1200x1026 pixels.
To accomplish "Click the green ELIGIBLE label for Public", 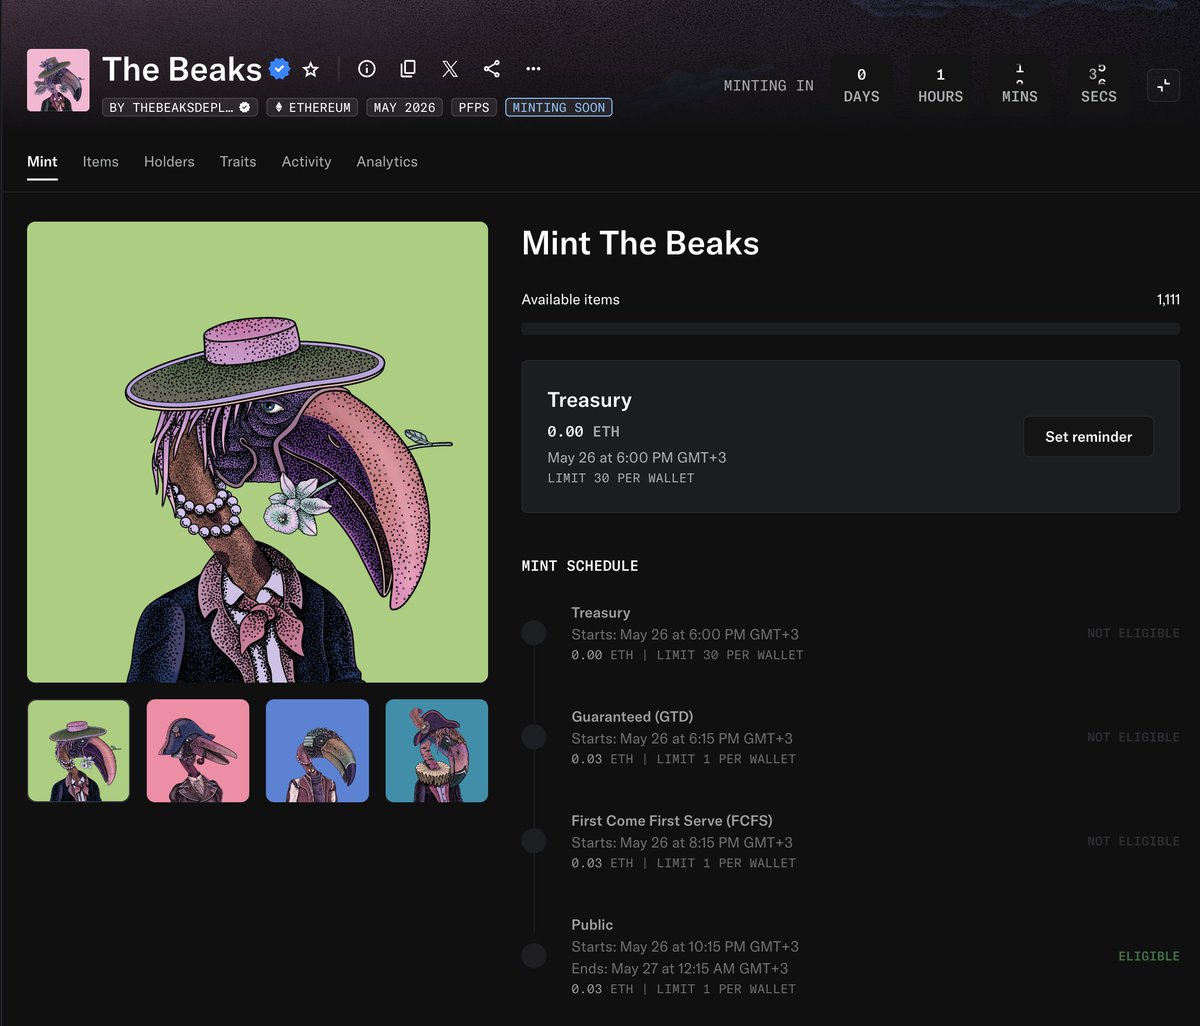I will click(1149, 956).
